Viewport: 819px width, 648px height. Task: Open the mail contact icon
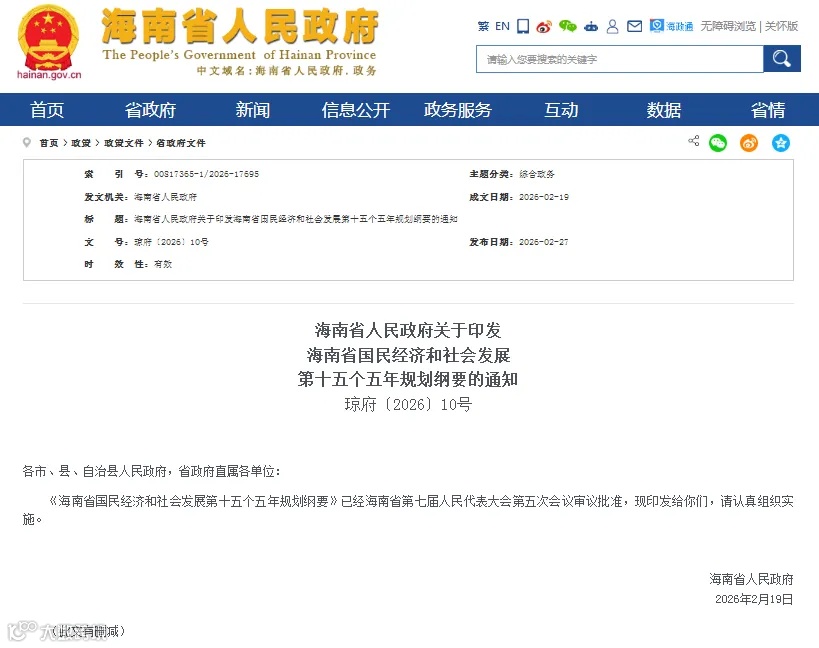(634, 26)
